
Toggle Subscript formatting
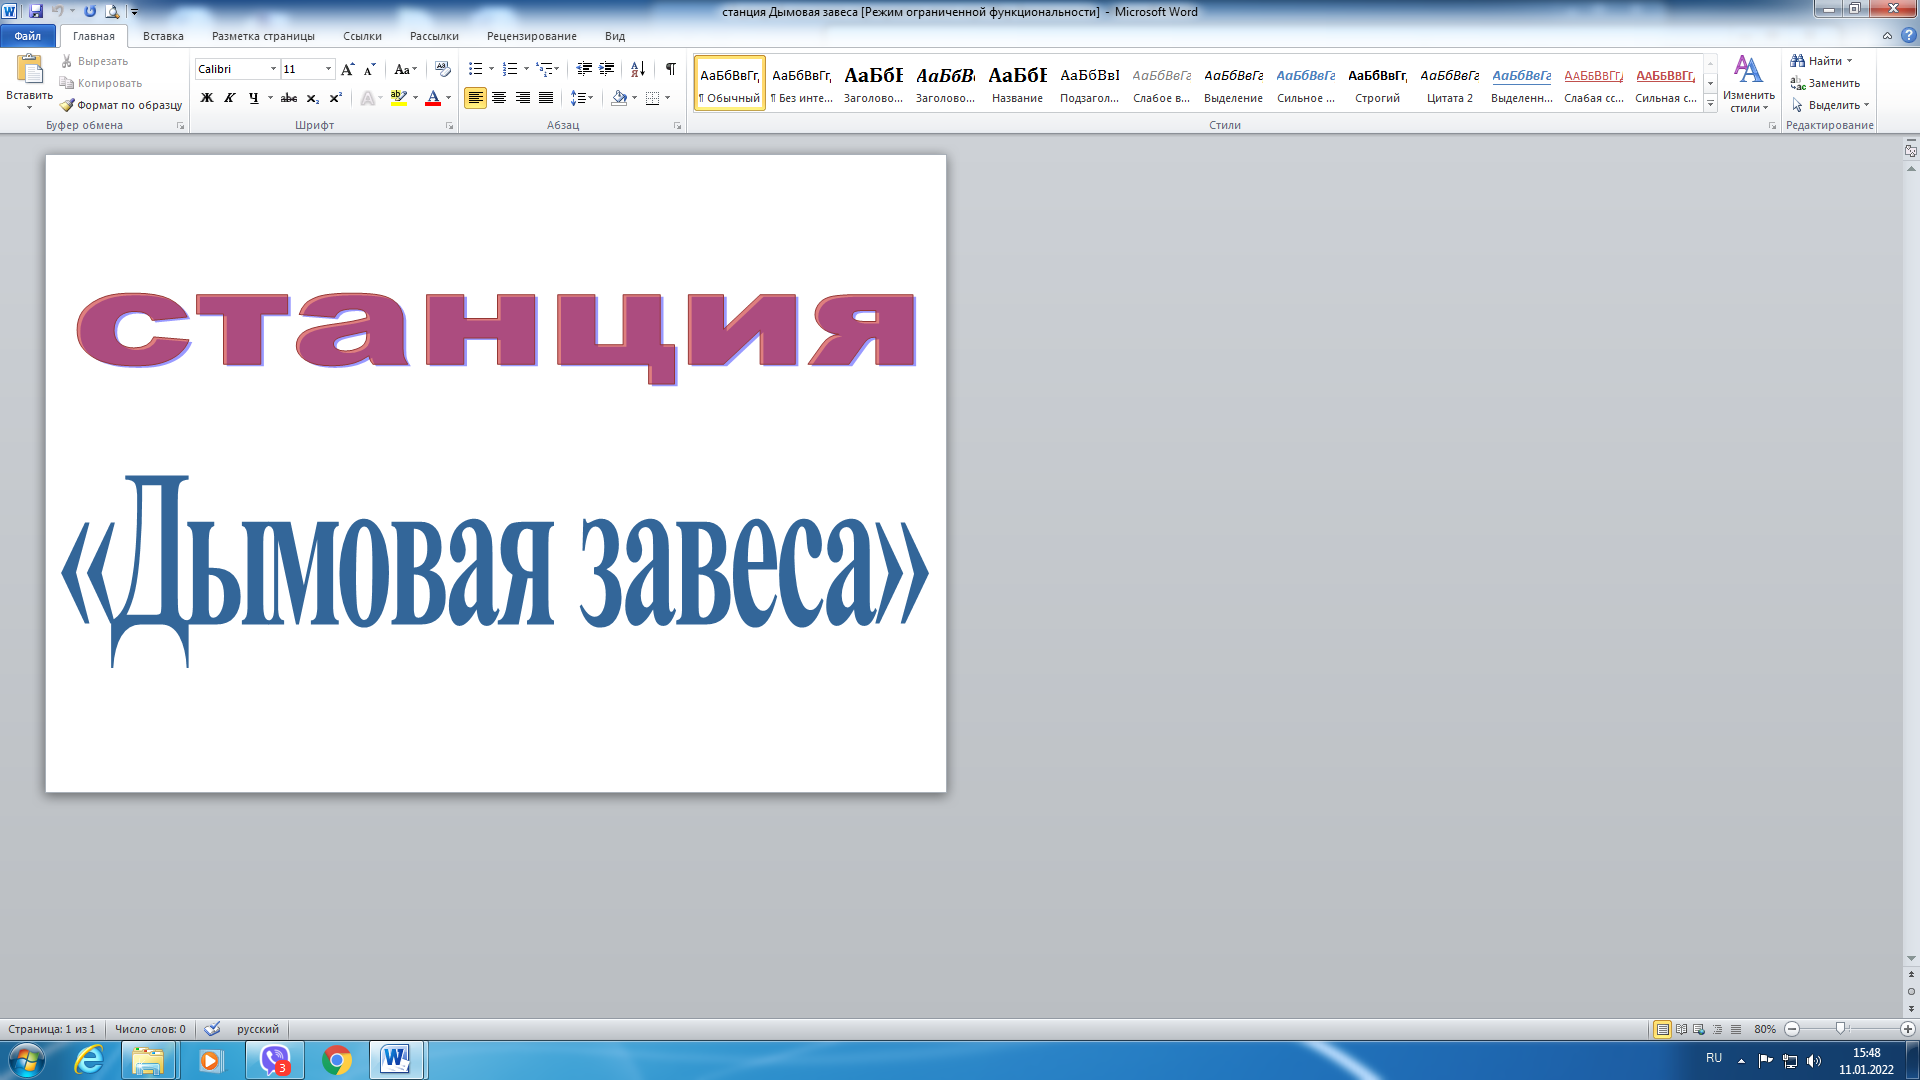coord(312,98)
